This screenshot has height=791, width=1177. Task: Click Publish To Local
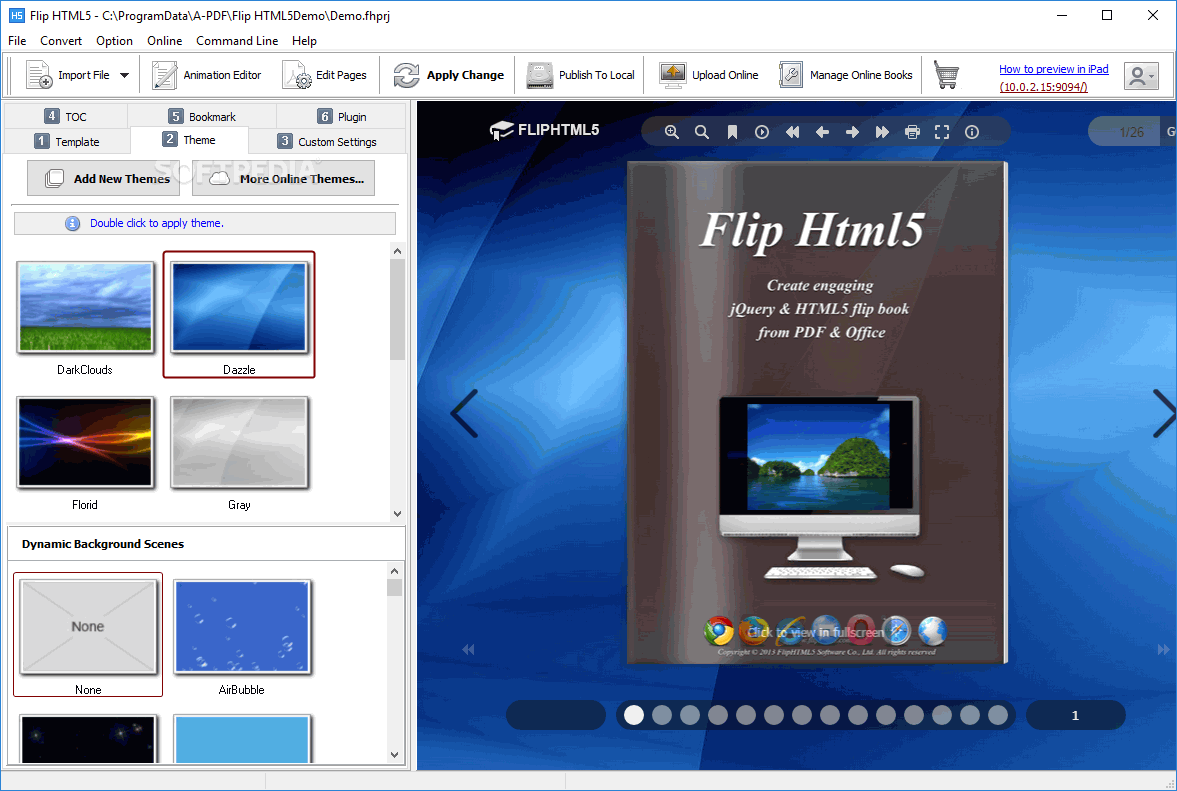click(x=580, y=75)
